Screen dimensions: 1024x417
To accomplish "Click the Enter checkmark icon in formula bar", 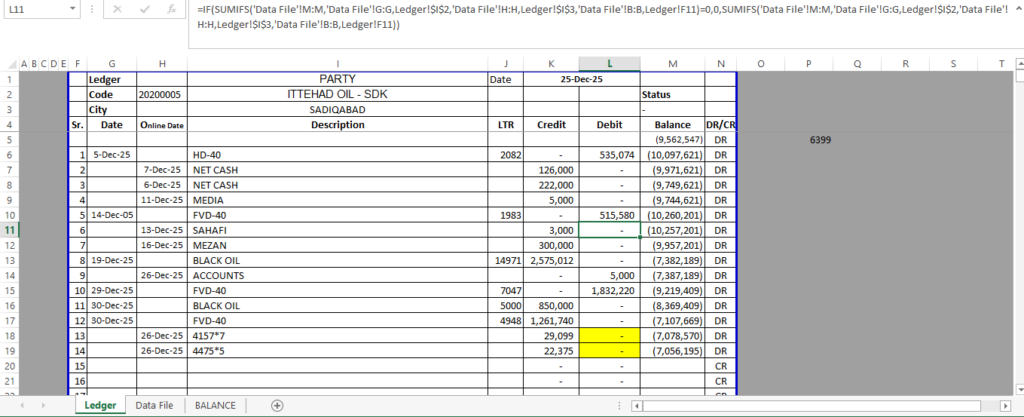I will pos(144,9).
